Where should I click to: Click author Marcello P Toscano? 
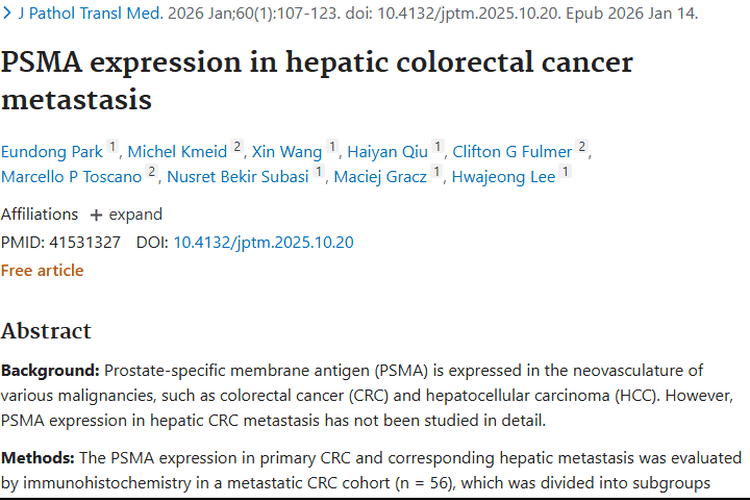tap(71, 177)
